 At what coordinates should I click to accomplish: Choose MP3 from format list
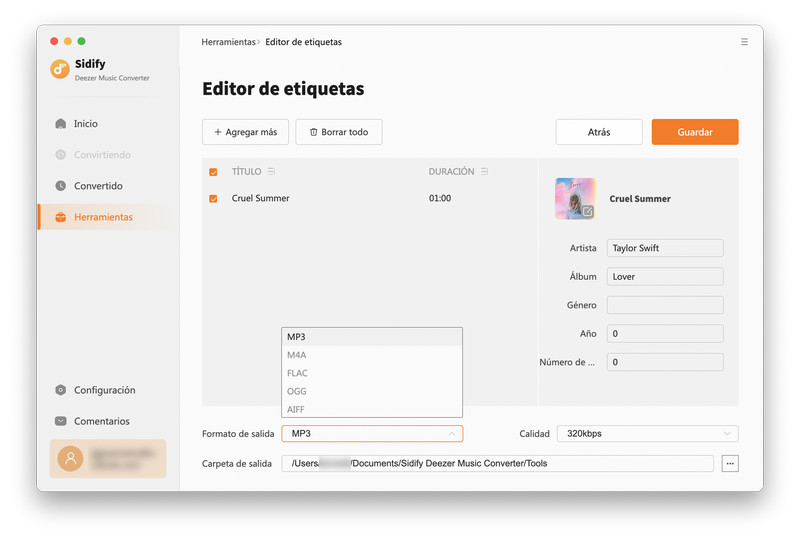click(372, 337)
